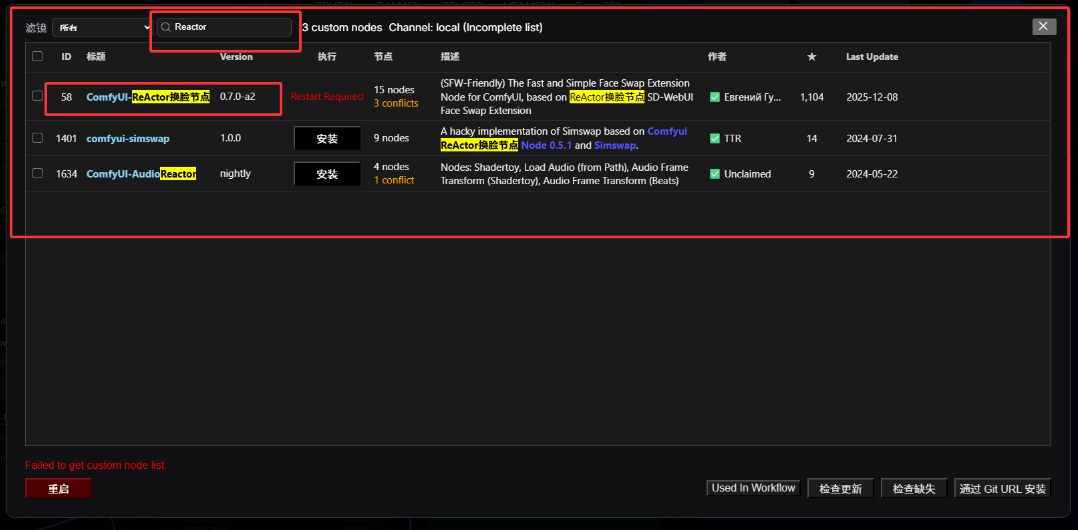Click the Used In Workflow button

click(x=754, y=488)
